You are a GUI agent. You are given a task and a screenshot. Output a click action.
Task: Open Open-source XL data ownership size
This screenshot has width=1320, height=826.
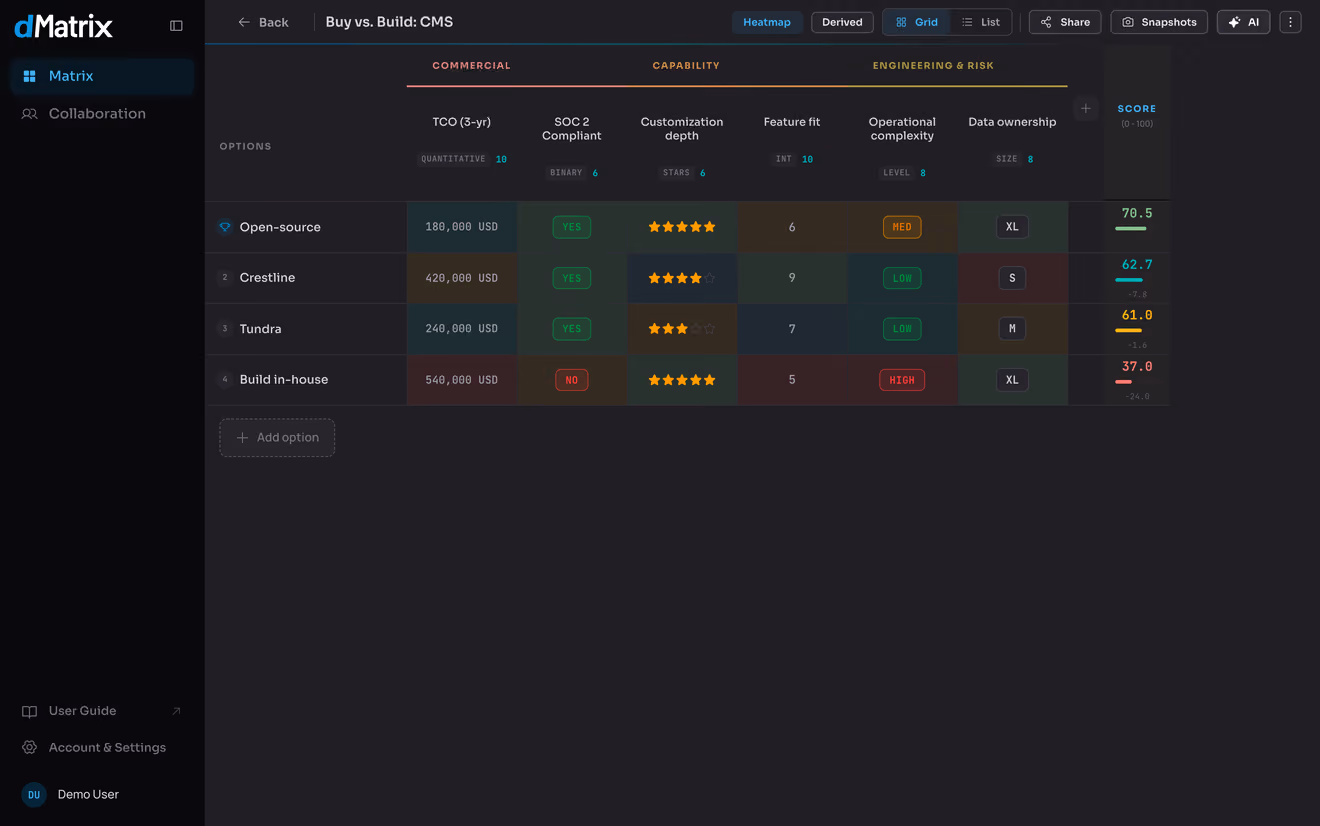coord(1012,227)
